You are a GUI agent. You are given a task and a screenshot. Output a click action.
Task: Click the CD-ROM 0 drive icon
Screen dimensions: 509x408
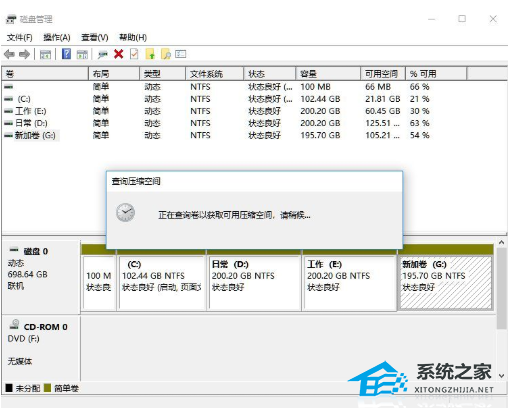coord(14,324)
